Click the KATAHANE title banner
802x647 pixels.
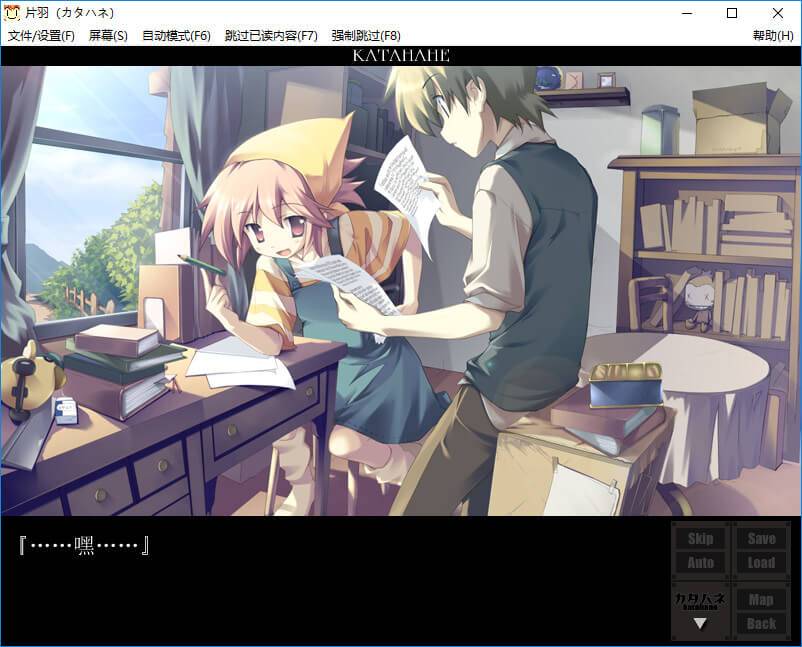[x=401, y=56]
